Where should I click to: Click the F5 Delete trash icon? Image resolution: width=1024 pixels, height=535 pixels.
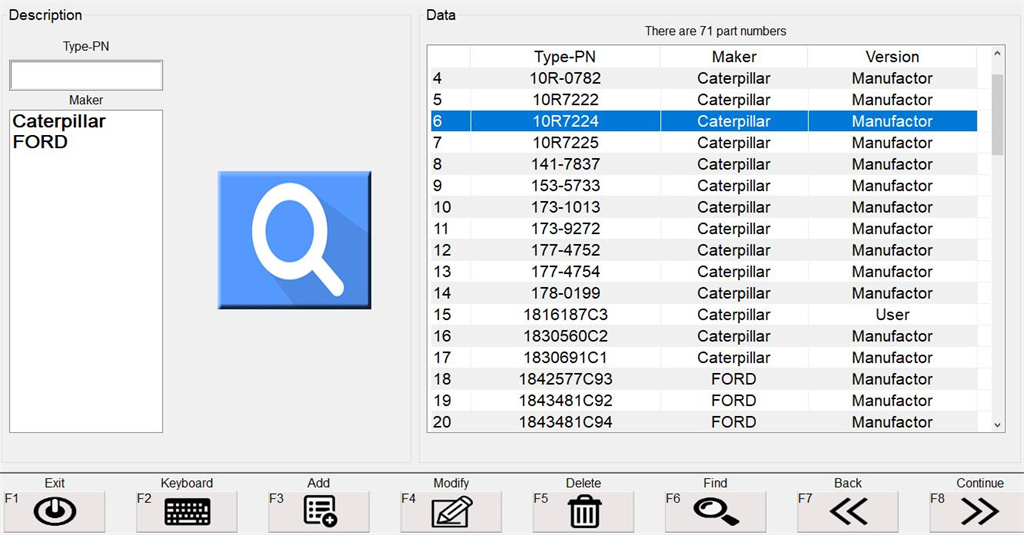[583, 512]
